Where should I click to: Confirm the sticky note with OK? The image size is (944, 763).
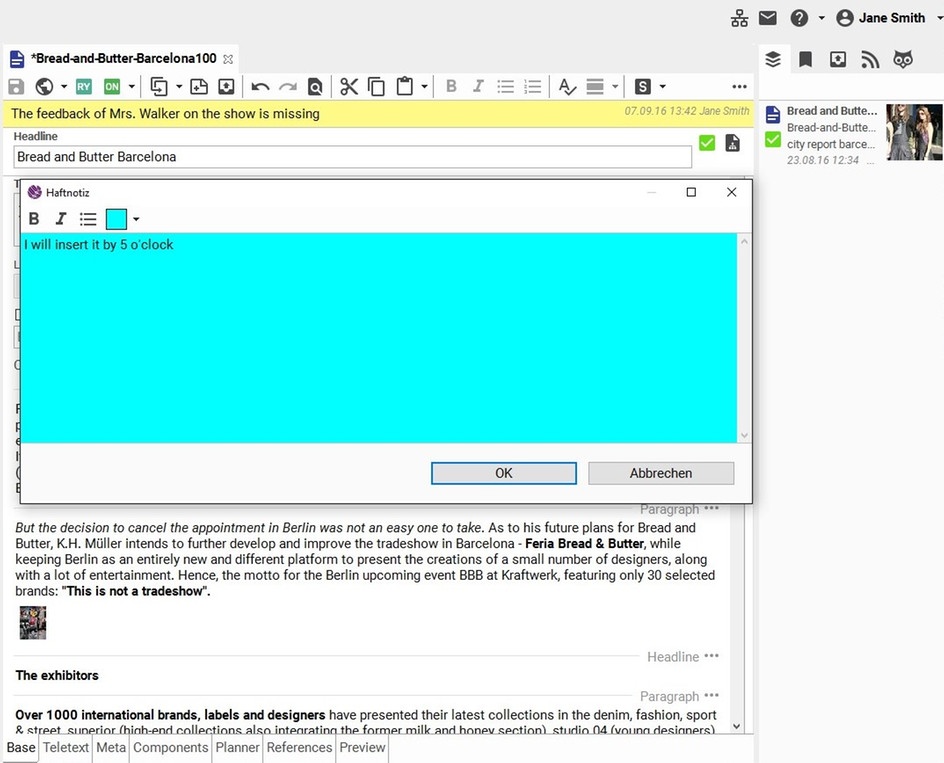503,473
